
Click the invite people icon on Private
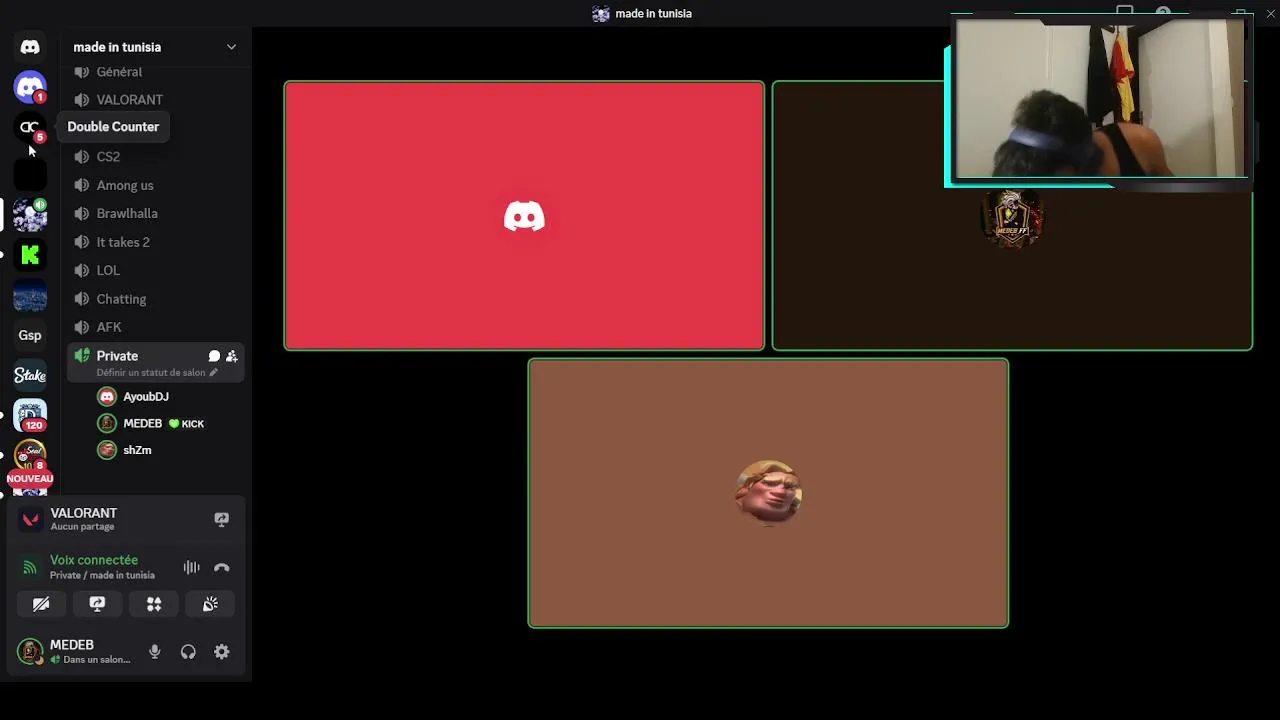pos(232,356)
